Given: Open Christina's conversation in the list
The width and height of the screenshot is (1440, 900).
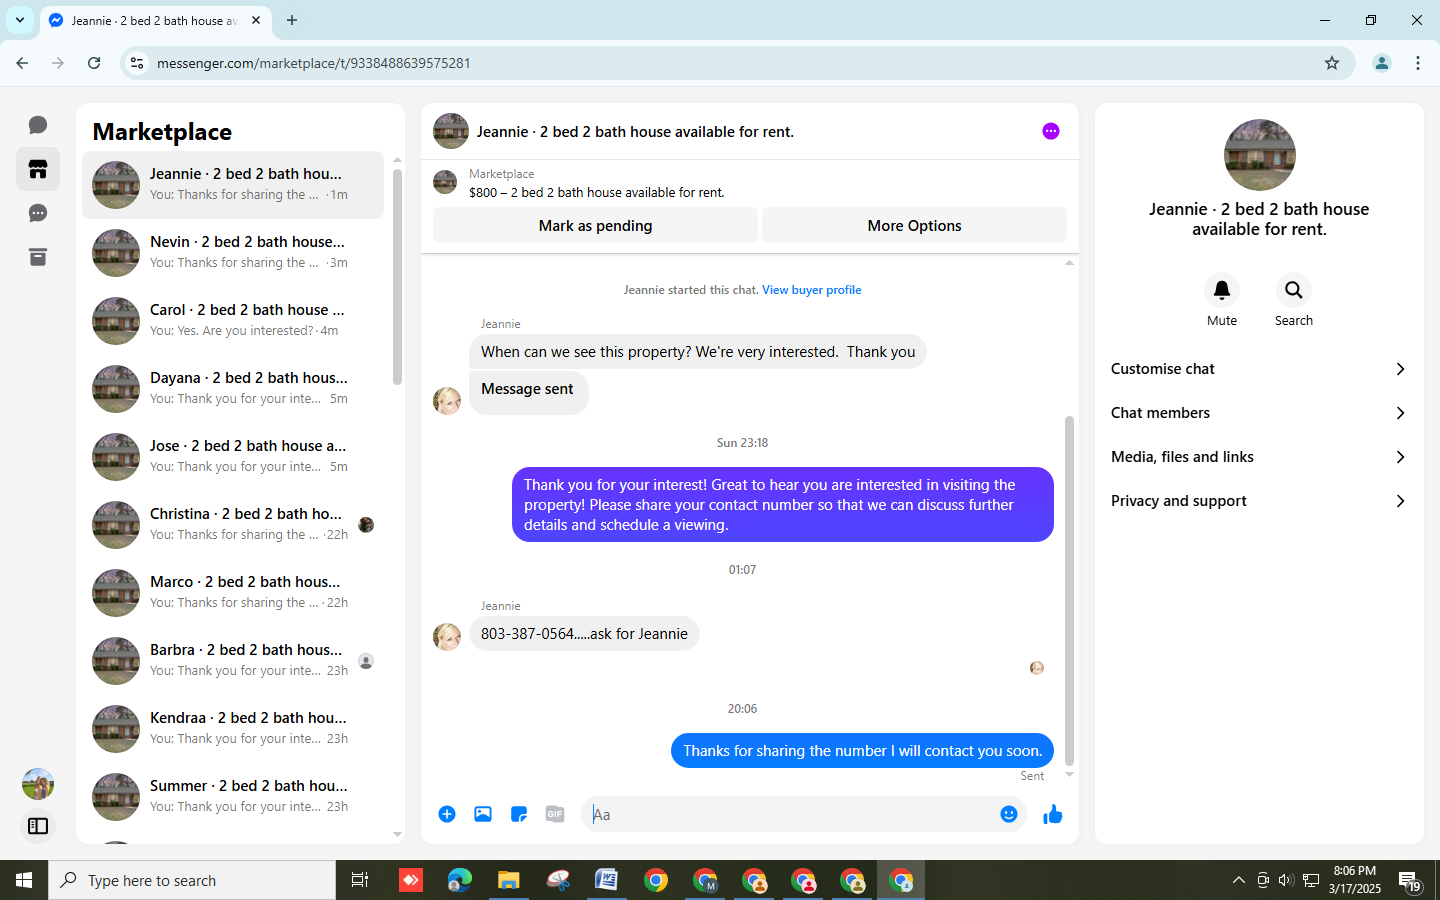Looking at the screenshot, I should (x=233, y=525).
